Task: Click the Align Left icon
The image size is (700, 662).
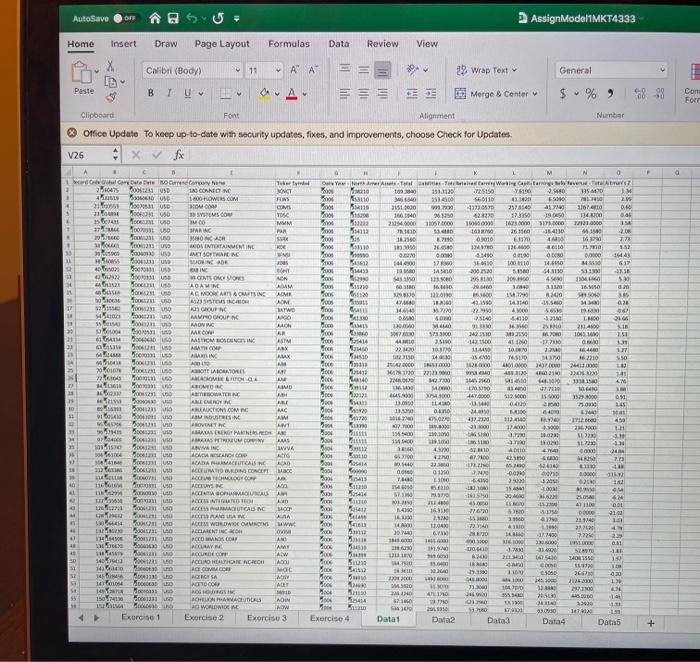Action: click(x=345, y=93)
